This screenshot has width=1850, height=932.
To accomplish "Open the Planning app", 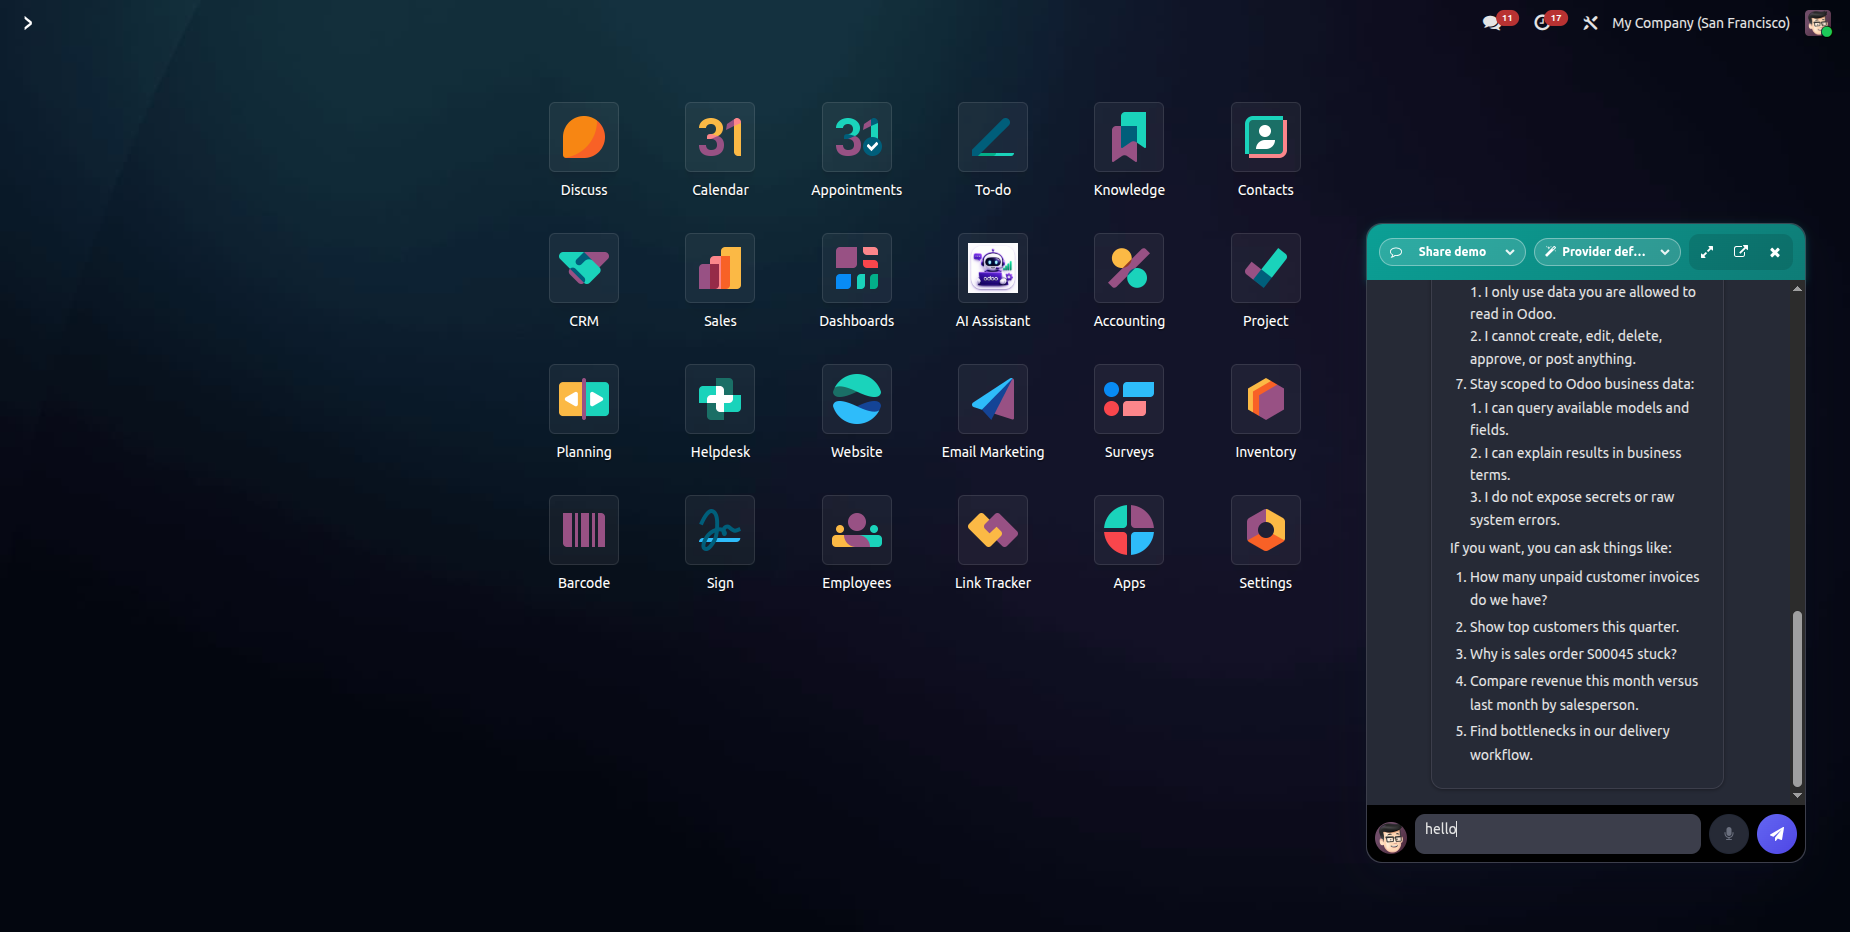I will 584,399.
